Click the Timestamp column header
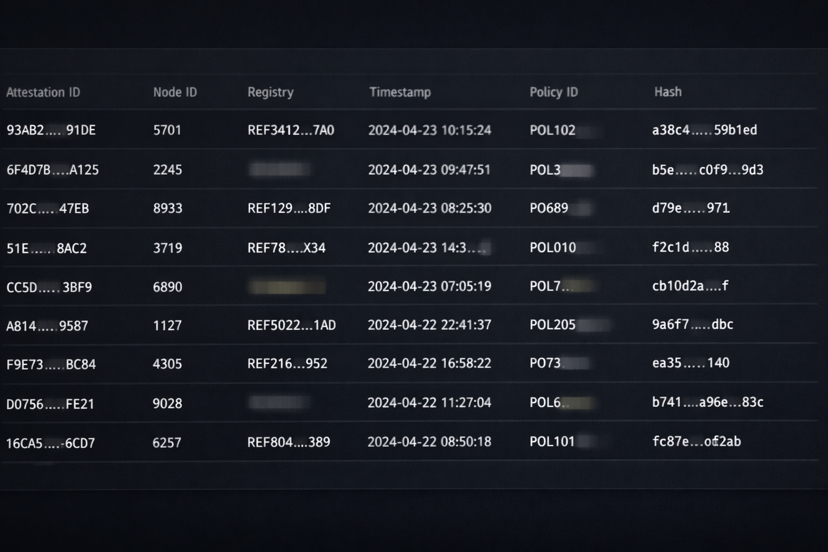Screen dimensions: 828x552 [x=400, y=92]
